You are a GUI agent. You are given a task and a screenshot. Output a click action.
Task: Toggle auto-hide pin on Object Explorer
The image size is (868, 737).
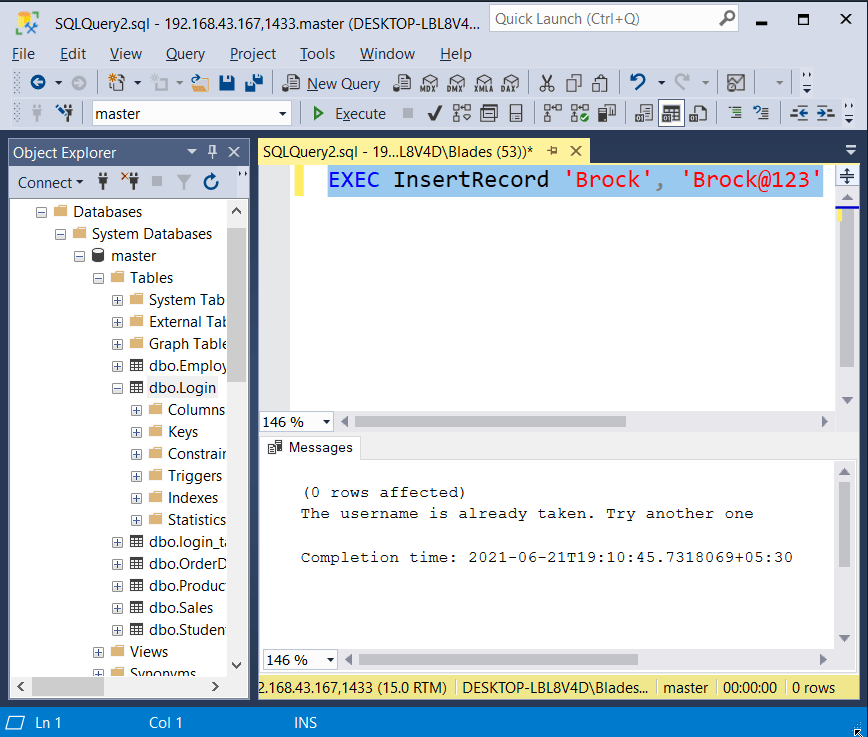(212, 152)
